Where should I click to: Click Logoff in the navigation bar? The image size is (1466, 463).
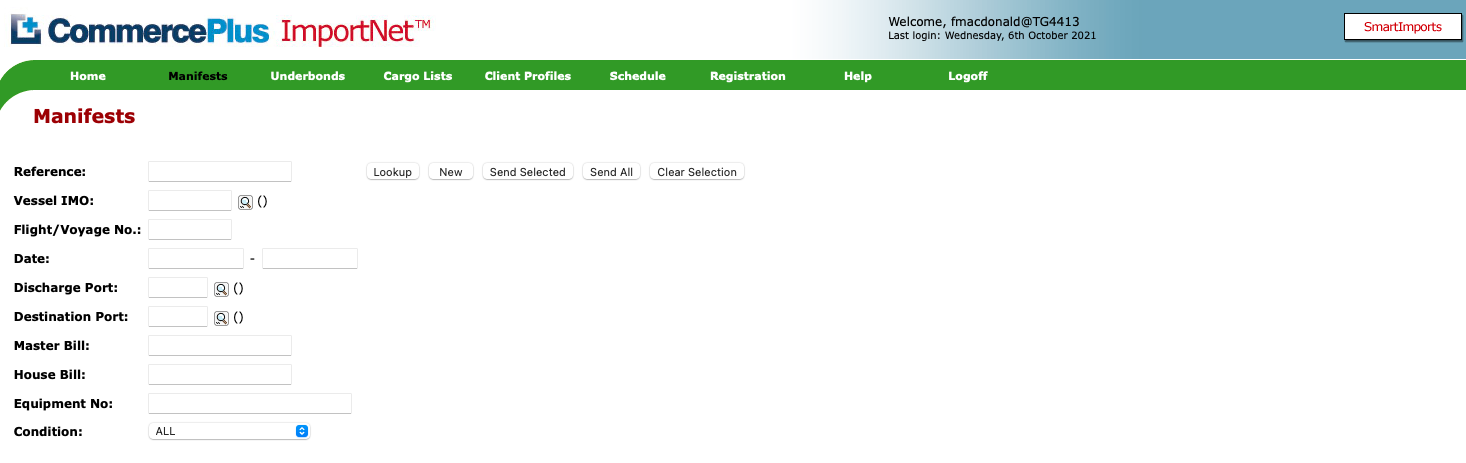(968, 76)
